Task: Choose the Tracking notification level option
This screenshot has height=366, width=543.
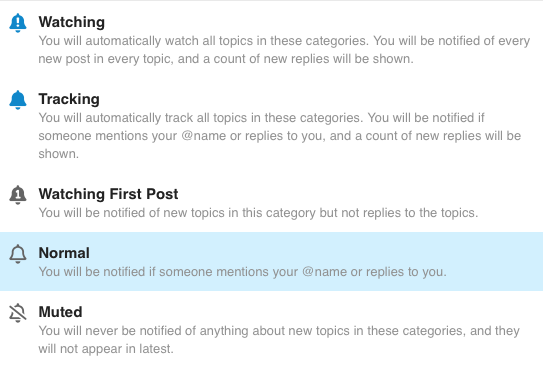Action: tap(272, 125)
